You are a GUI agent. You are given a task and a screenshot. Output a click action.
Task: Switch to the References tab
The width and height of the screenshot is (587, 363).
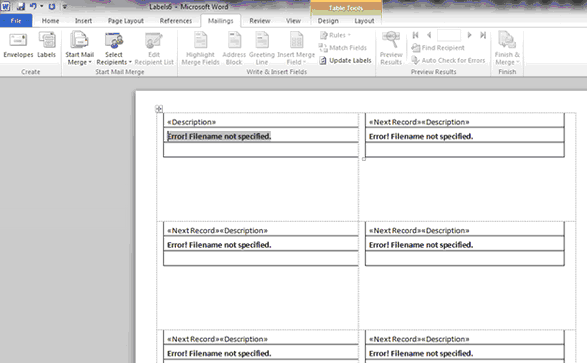(x=176, y=21)
